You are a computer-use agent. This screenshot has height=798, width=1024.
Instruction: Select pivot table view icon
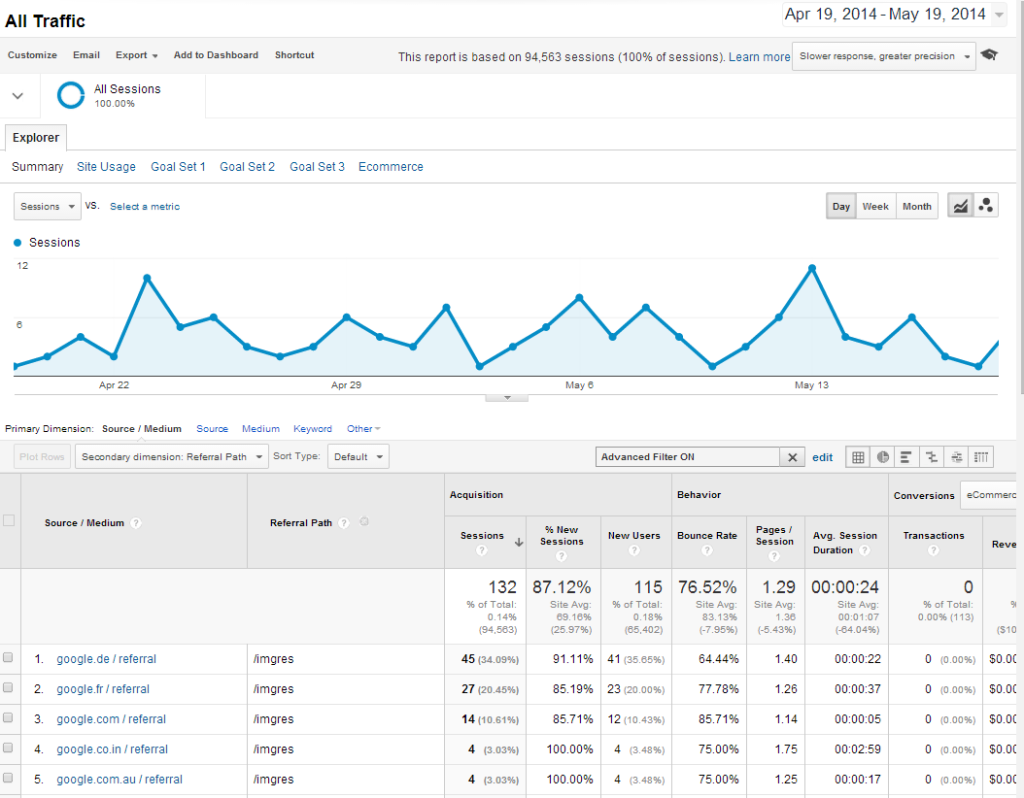[x=981, y=457]
